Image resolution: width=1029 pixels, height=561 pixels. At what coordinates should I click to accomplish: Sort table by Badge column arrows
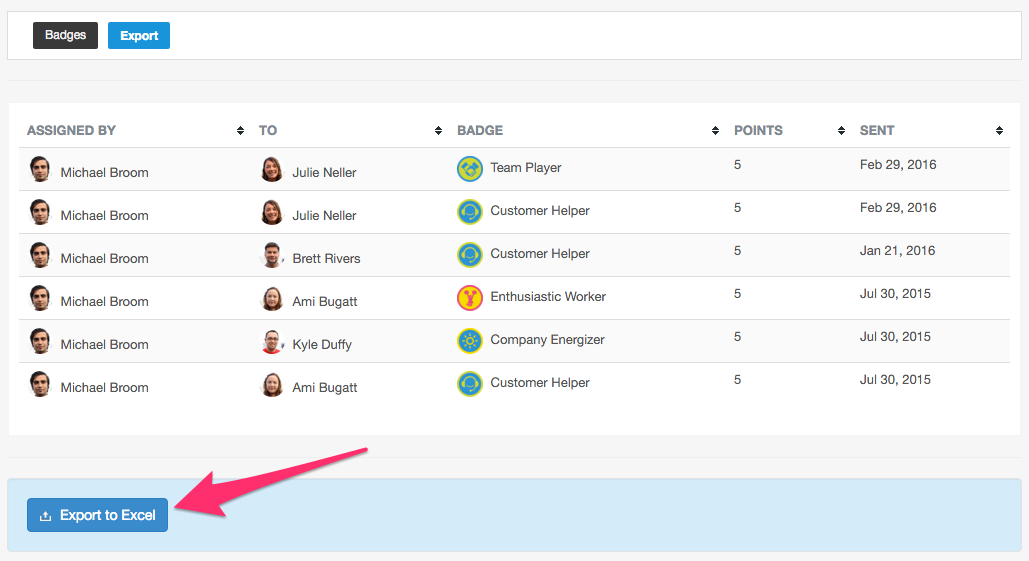(x=715, y=131)
